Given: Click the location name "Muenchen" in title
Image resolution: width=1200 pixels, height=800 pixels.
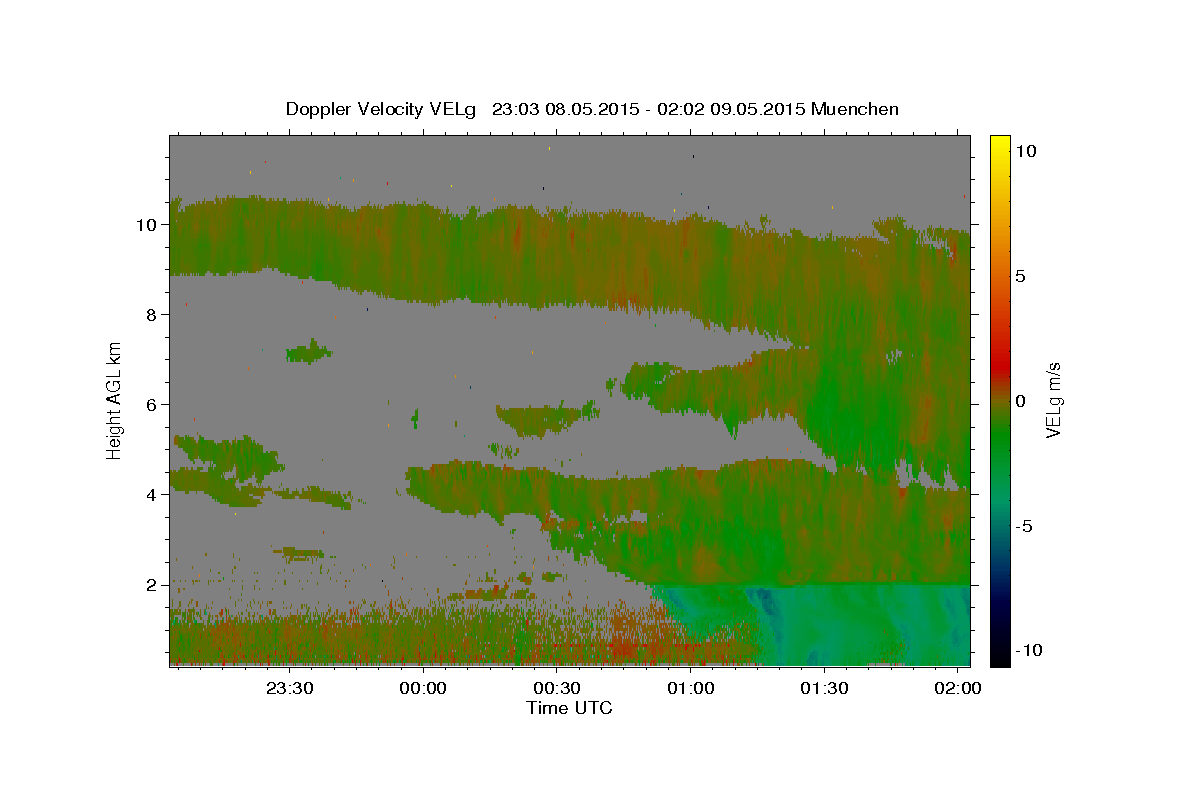Looking at the screenshot, I should point(855,109).
